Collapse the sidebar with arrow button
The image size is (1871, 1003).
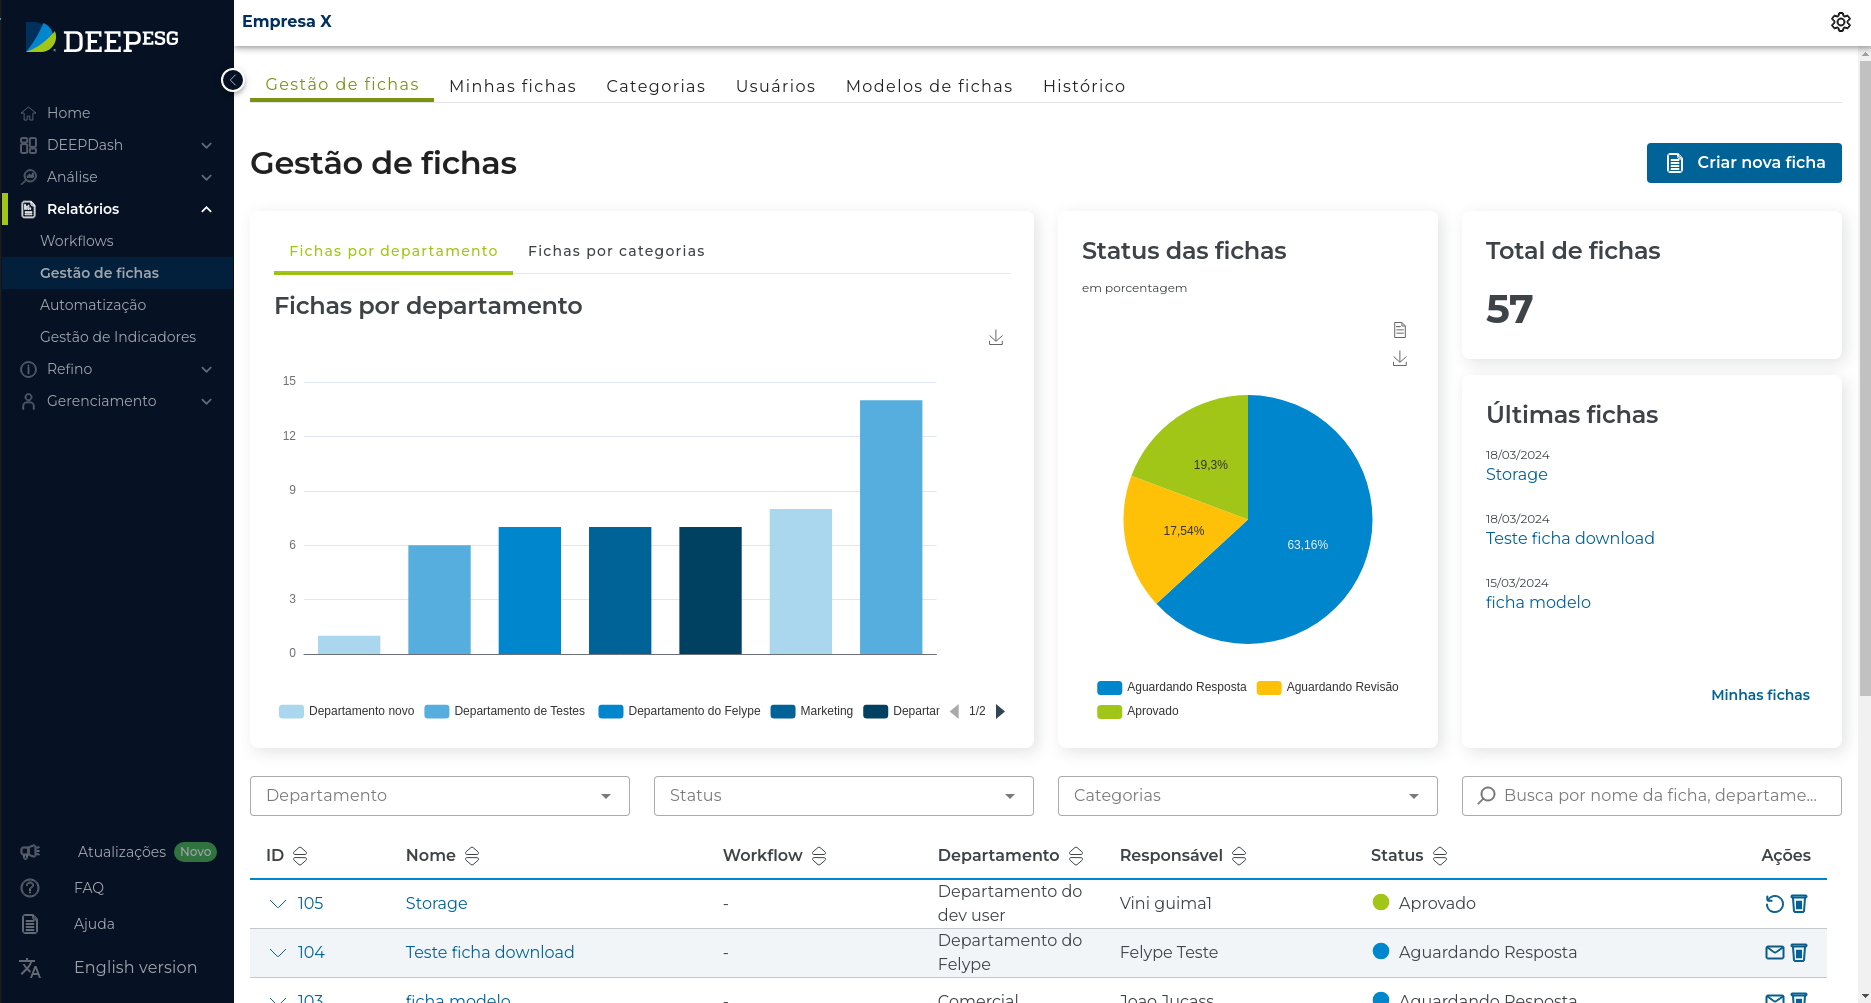point(233,80)
